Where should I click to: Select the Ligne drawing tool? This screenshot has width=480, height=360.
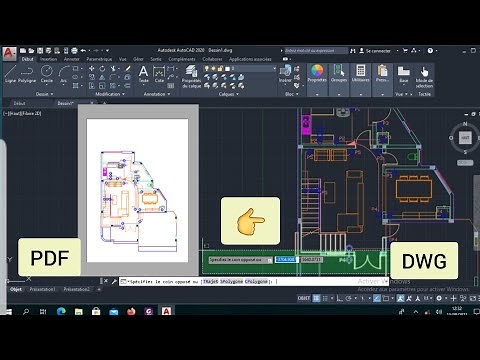[x=10, y=74]
